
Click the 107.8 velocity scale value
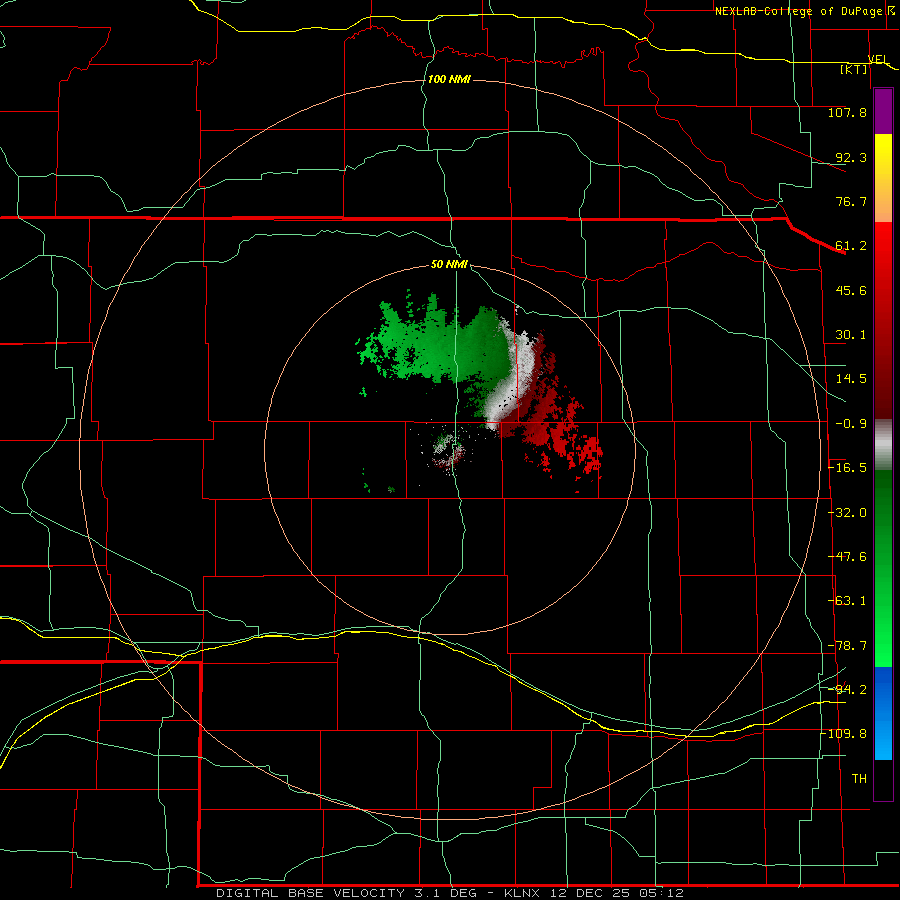(x=847, y=112)
